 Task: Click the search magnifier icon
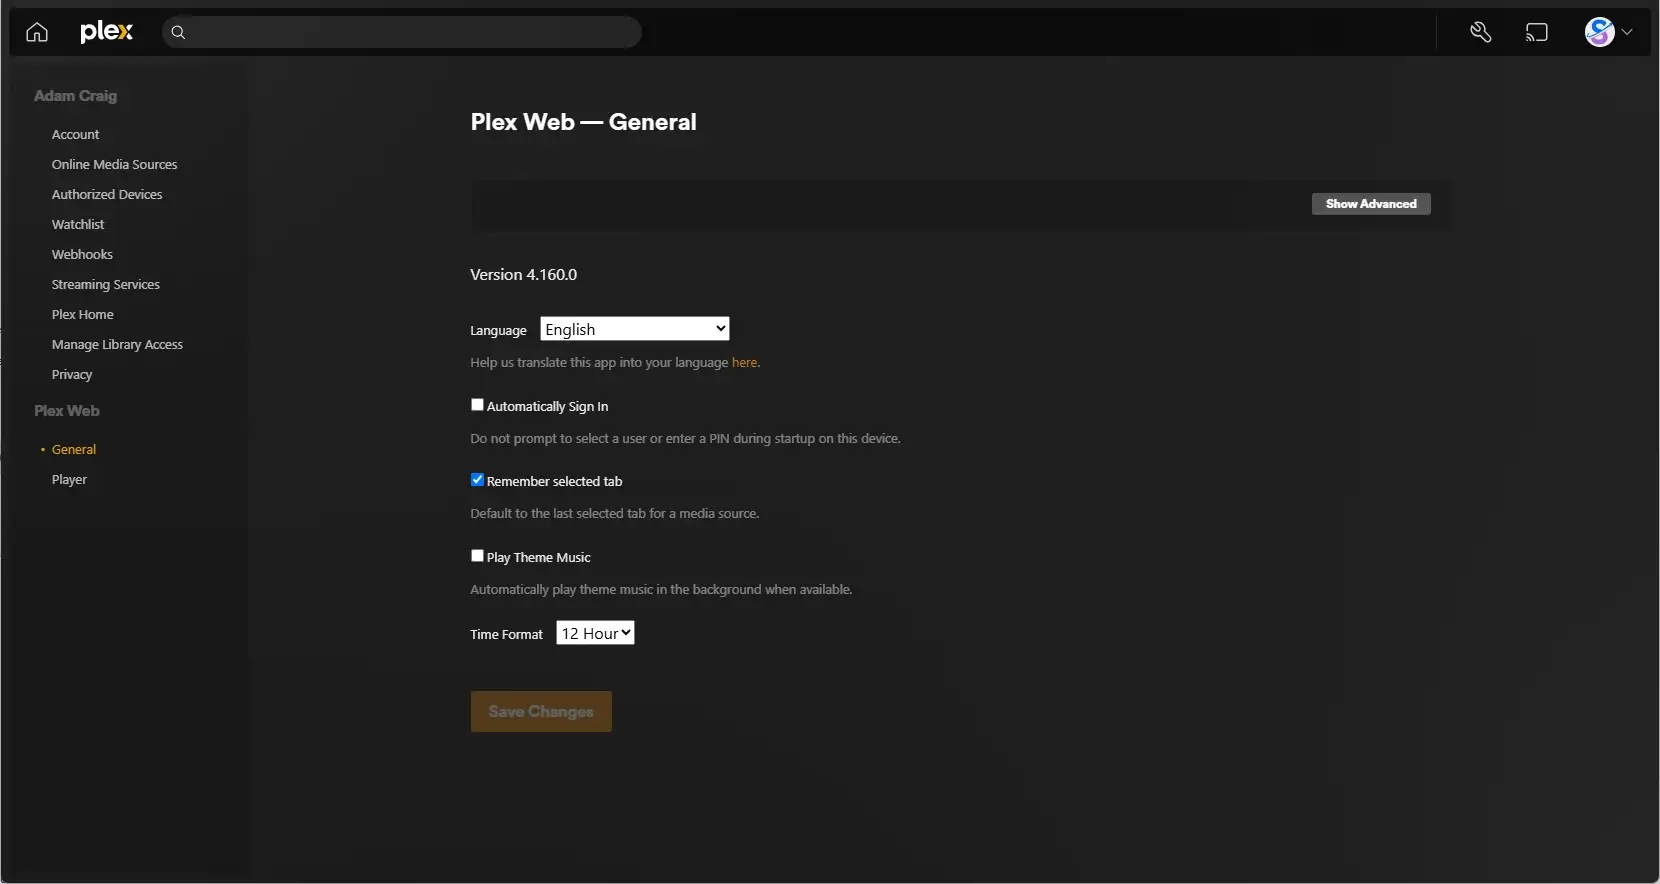[178, 33]
